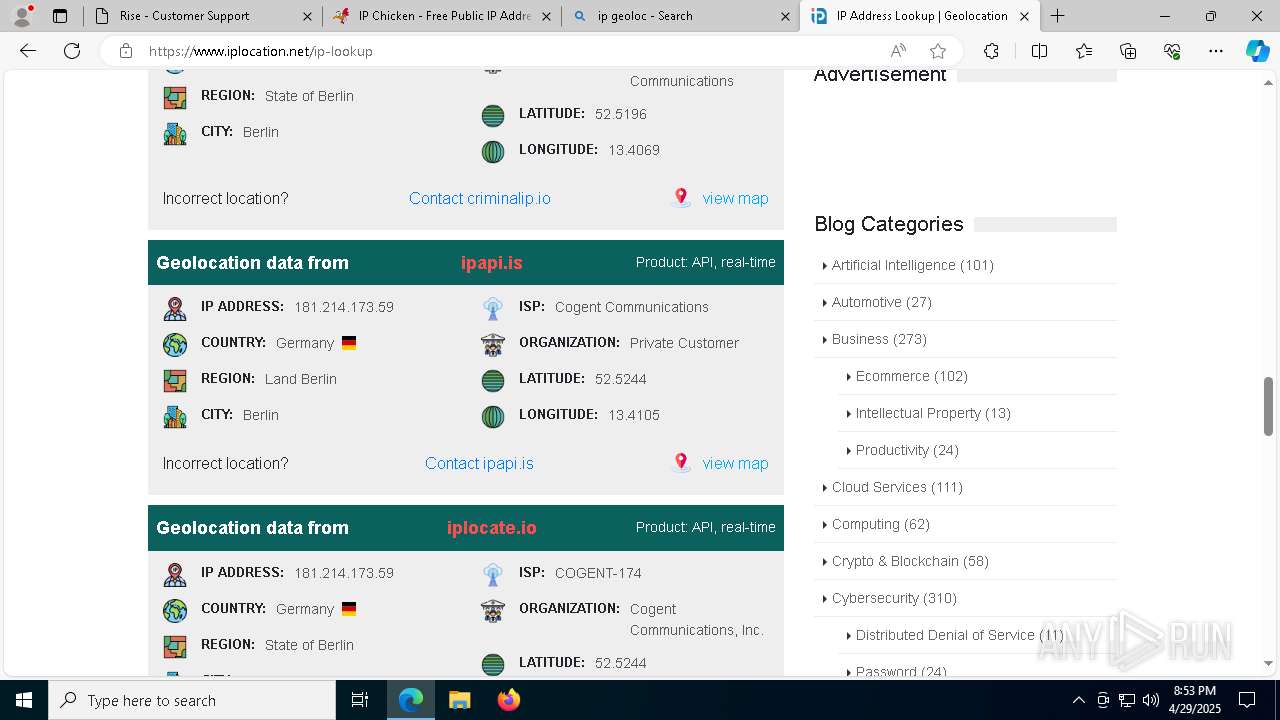Viewport: 1280px width, 720px height.
Task: Select longitude value 13.4105
Action: pos(634,415)
